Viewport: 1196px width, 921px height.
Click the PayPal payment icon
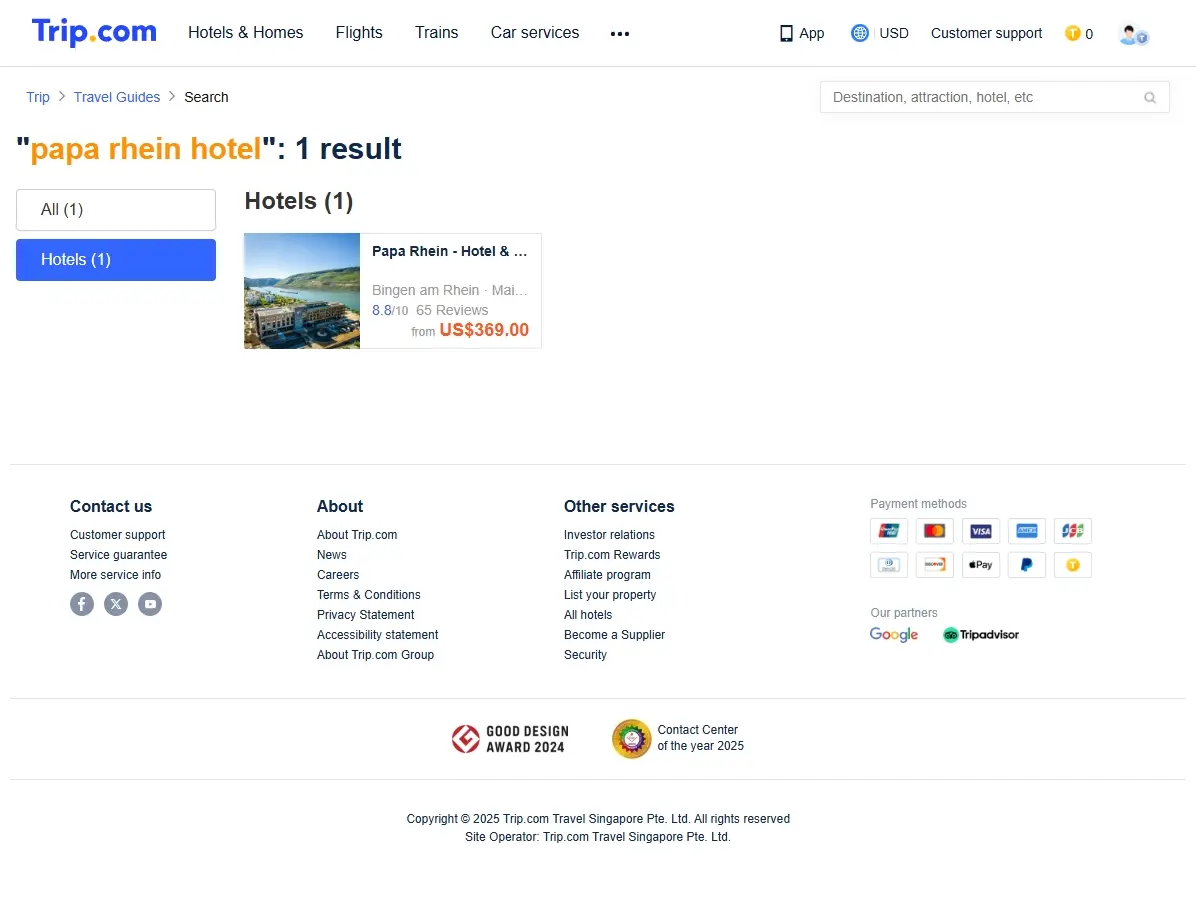1027,565
